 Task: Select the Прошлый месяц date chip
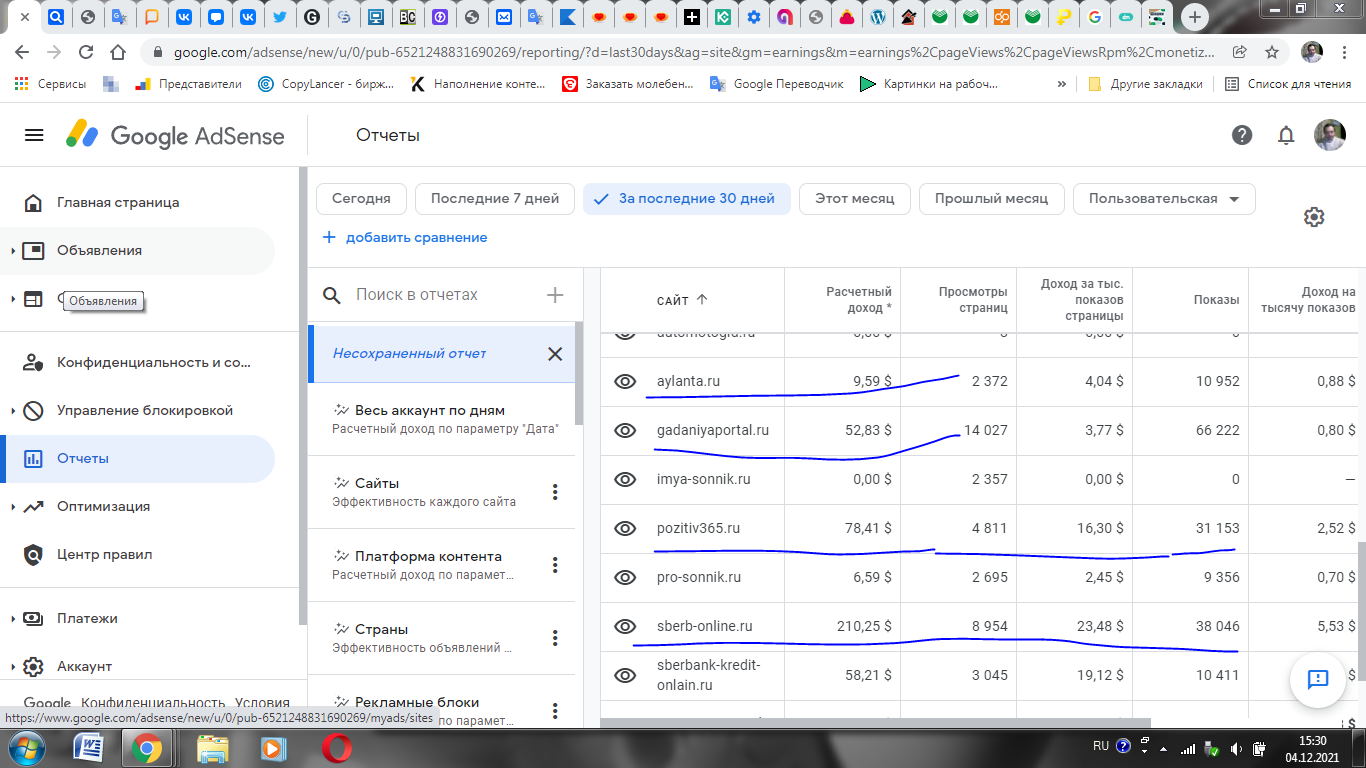[991, 198]
